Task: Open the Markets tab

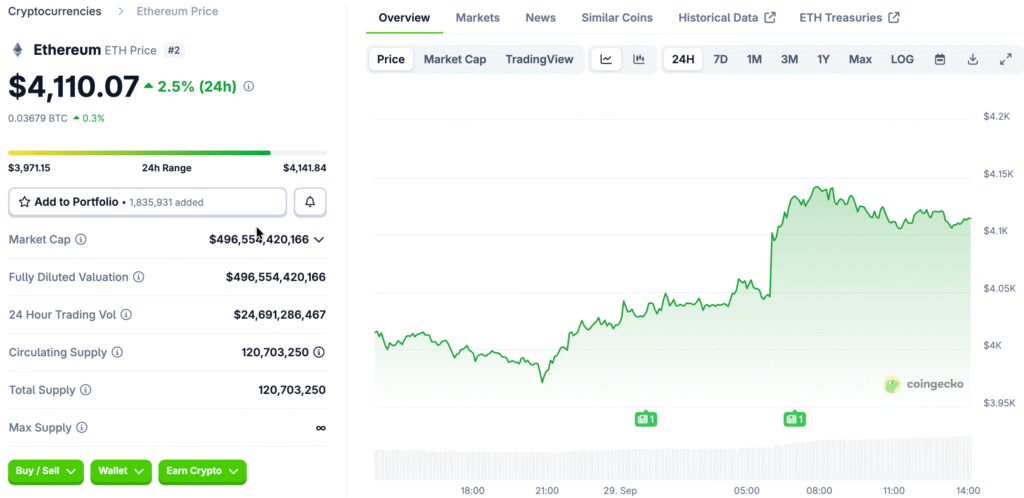Action: click(477, 18)
